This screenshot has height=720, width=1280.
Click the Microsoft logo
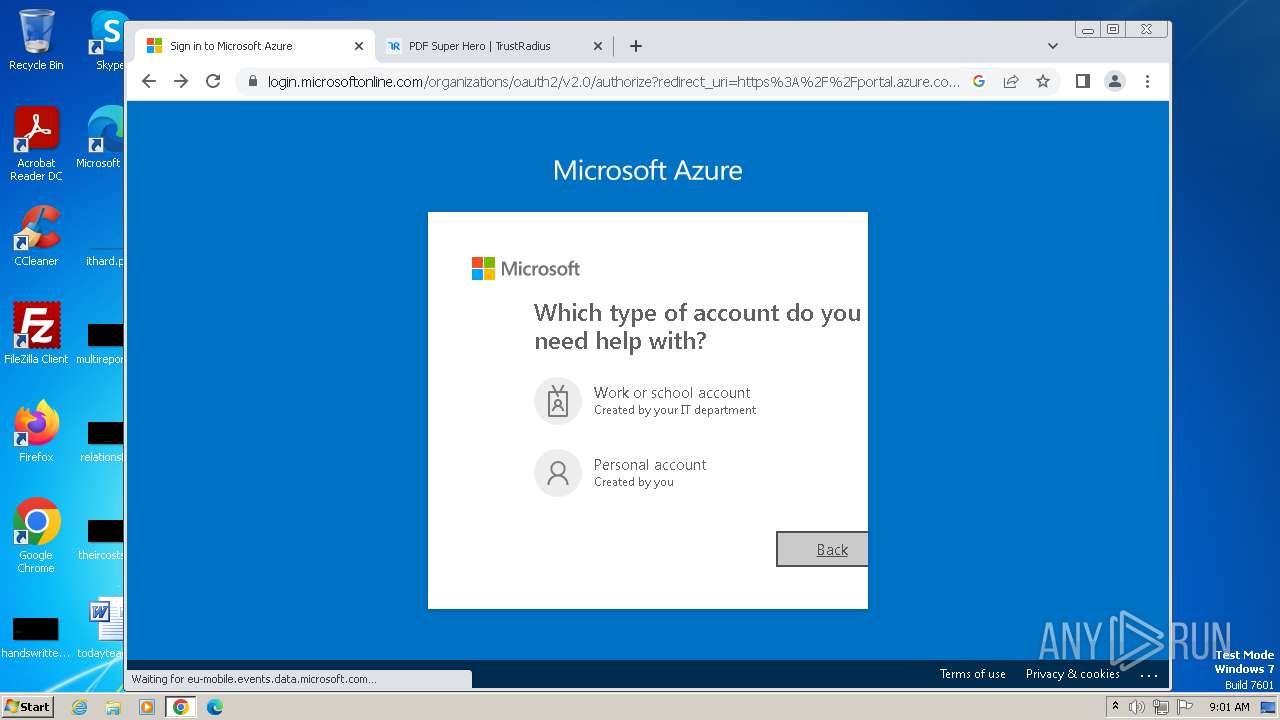click(526, 268)
